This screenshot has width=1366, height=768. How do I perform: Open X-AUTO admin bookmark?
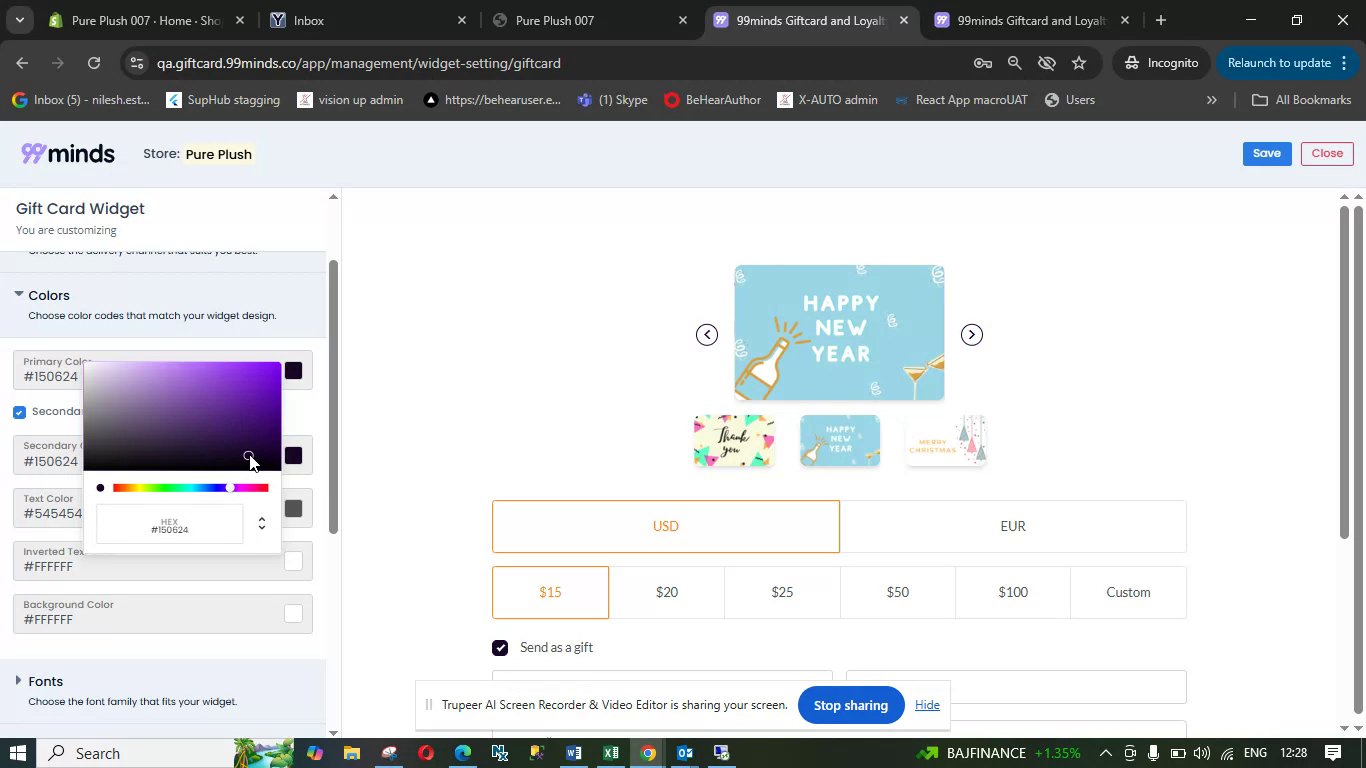tap(827, 100)
